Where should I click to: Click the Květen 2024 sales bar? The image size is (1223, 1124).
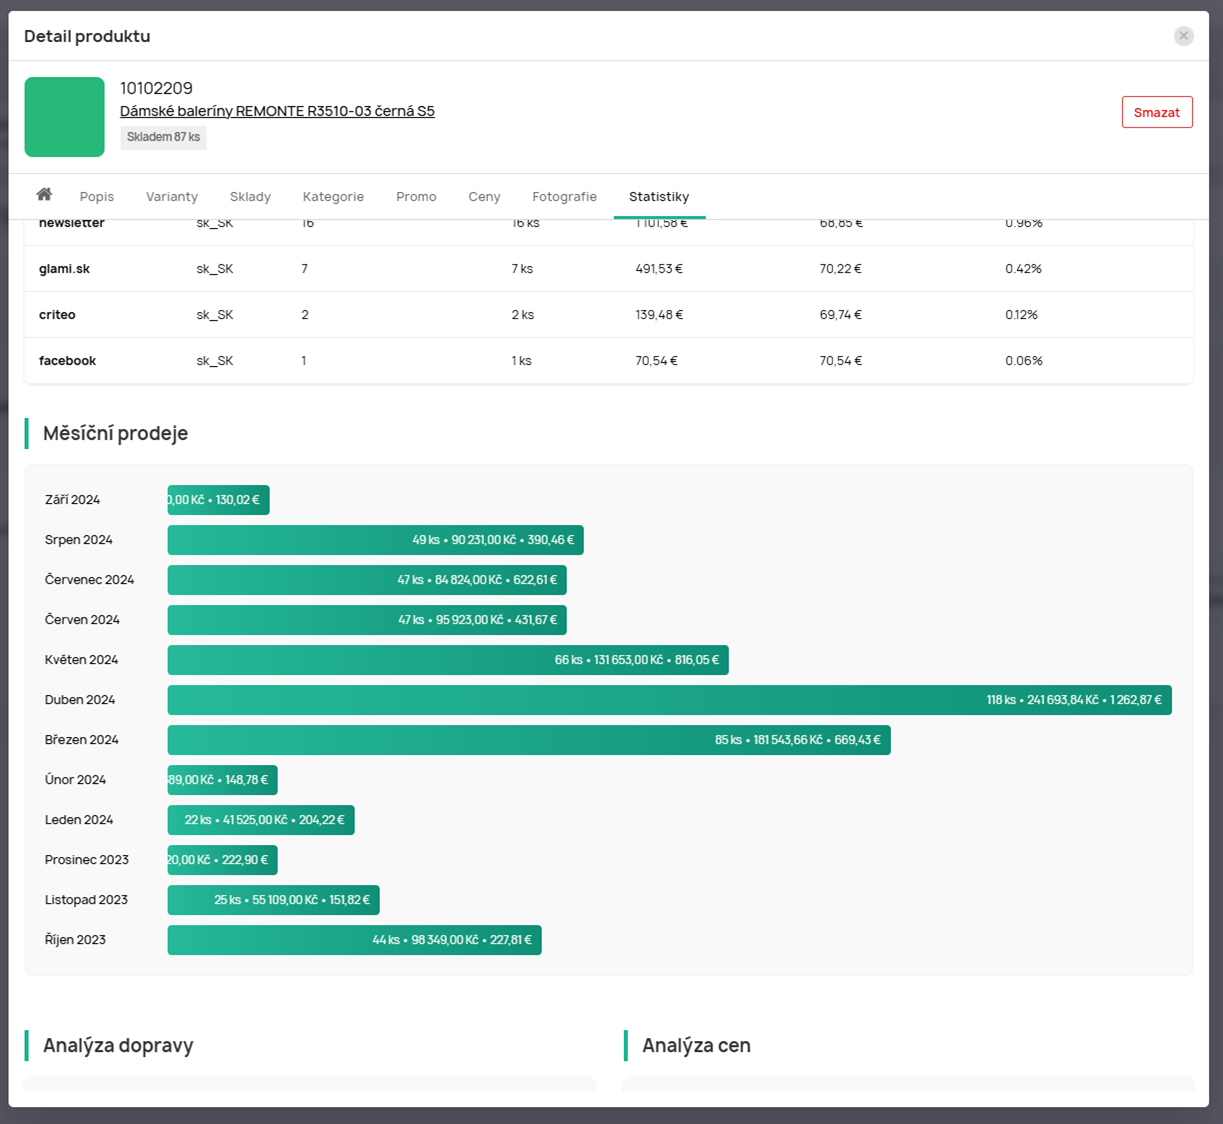[x=447, y=660]
